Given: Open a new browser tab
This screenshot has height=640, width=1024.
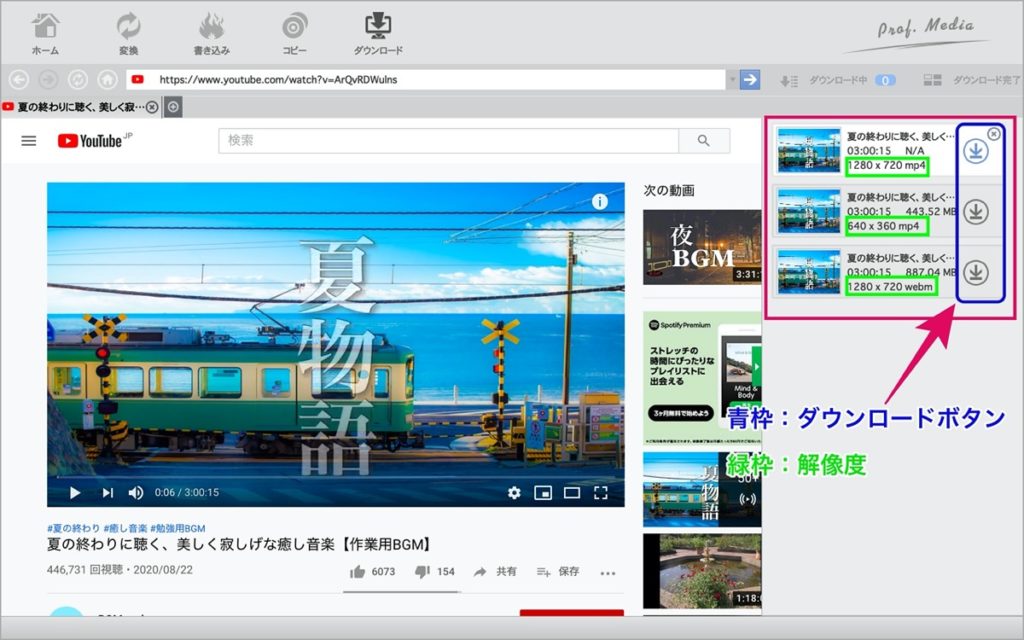Looking at the screenshot, I should tap(173, 107).
